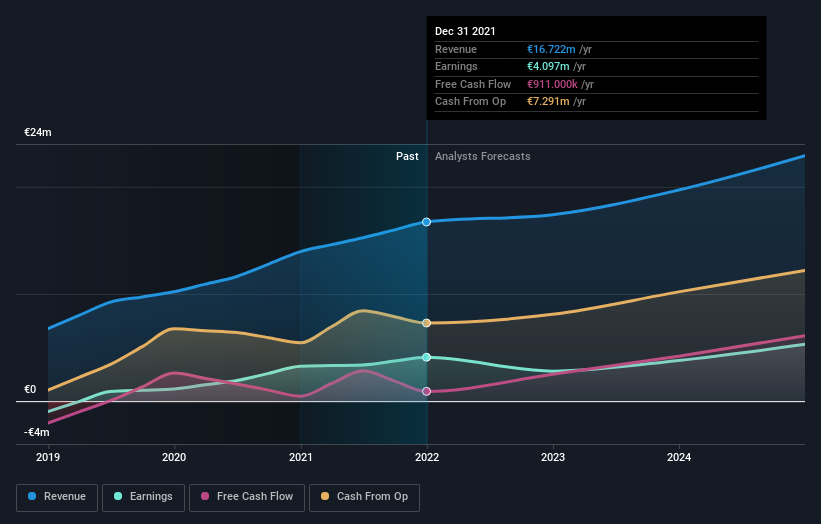
Task: Click the Earnings row label in tooltip
Action: pos(456,66)
